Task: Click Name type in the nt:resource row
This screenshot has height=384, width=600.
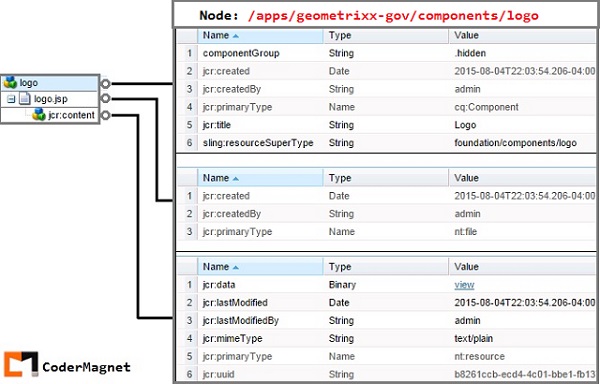Action: [341, 356]
